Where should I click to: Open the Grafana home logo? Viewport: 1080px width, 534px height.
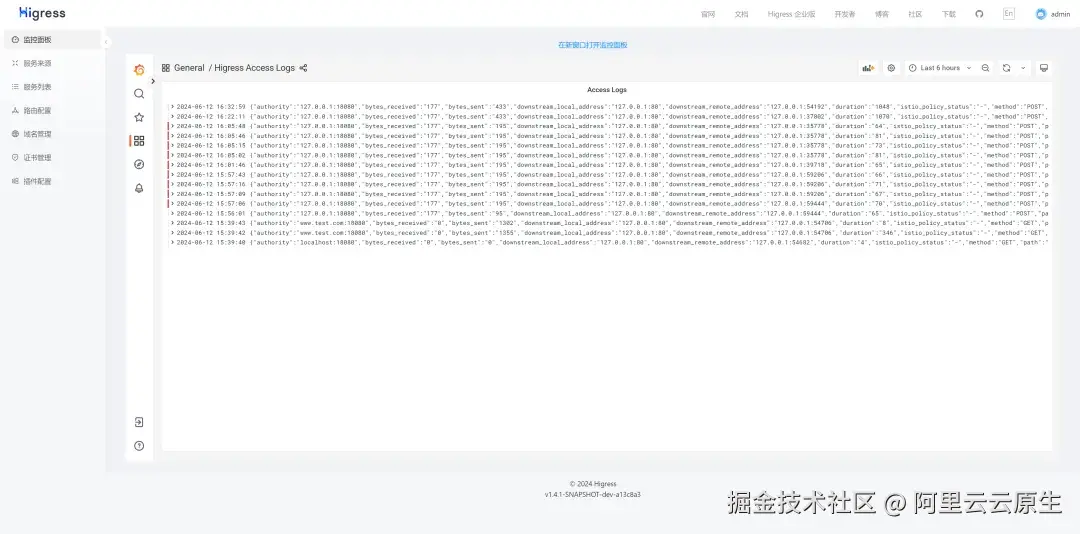coord(139,70)
